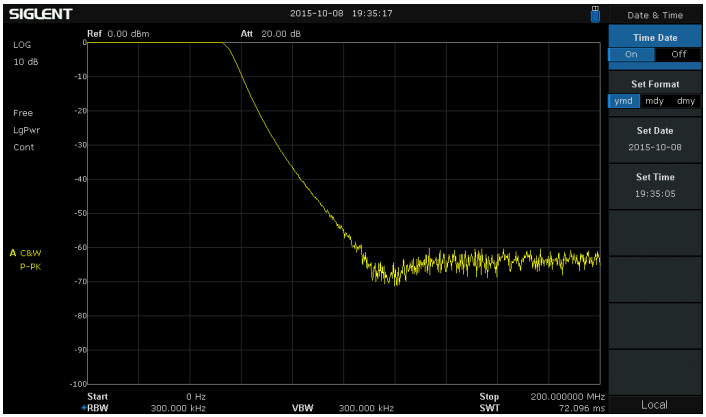The height and width of the screenshot is (417, 706).
Task: Turn Time Date display Off
Action: click(679, 54)
